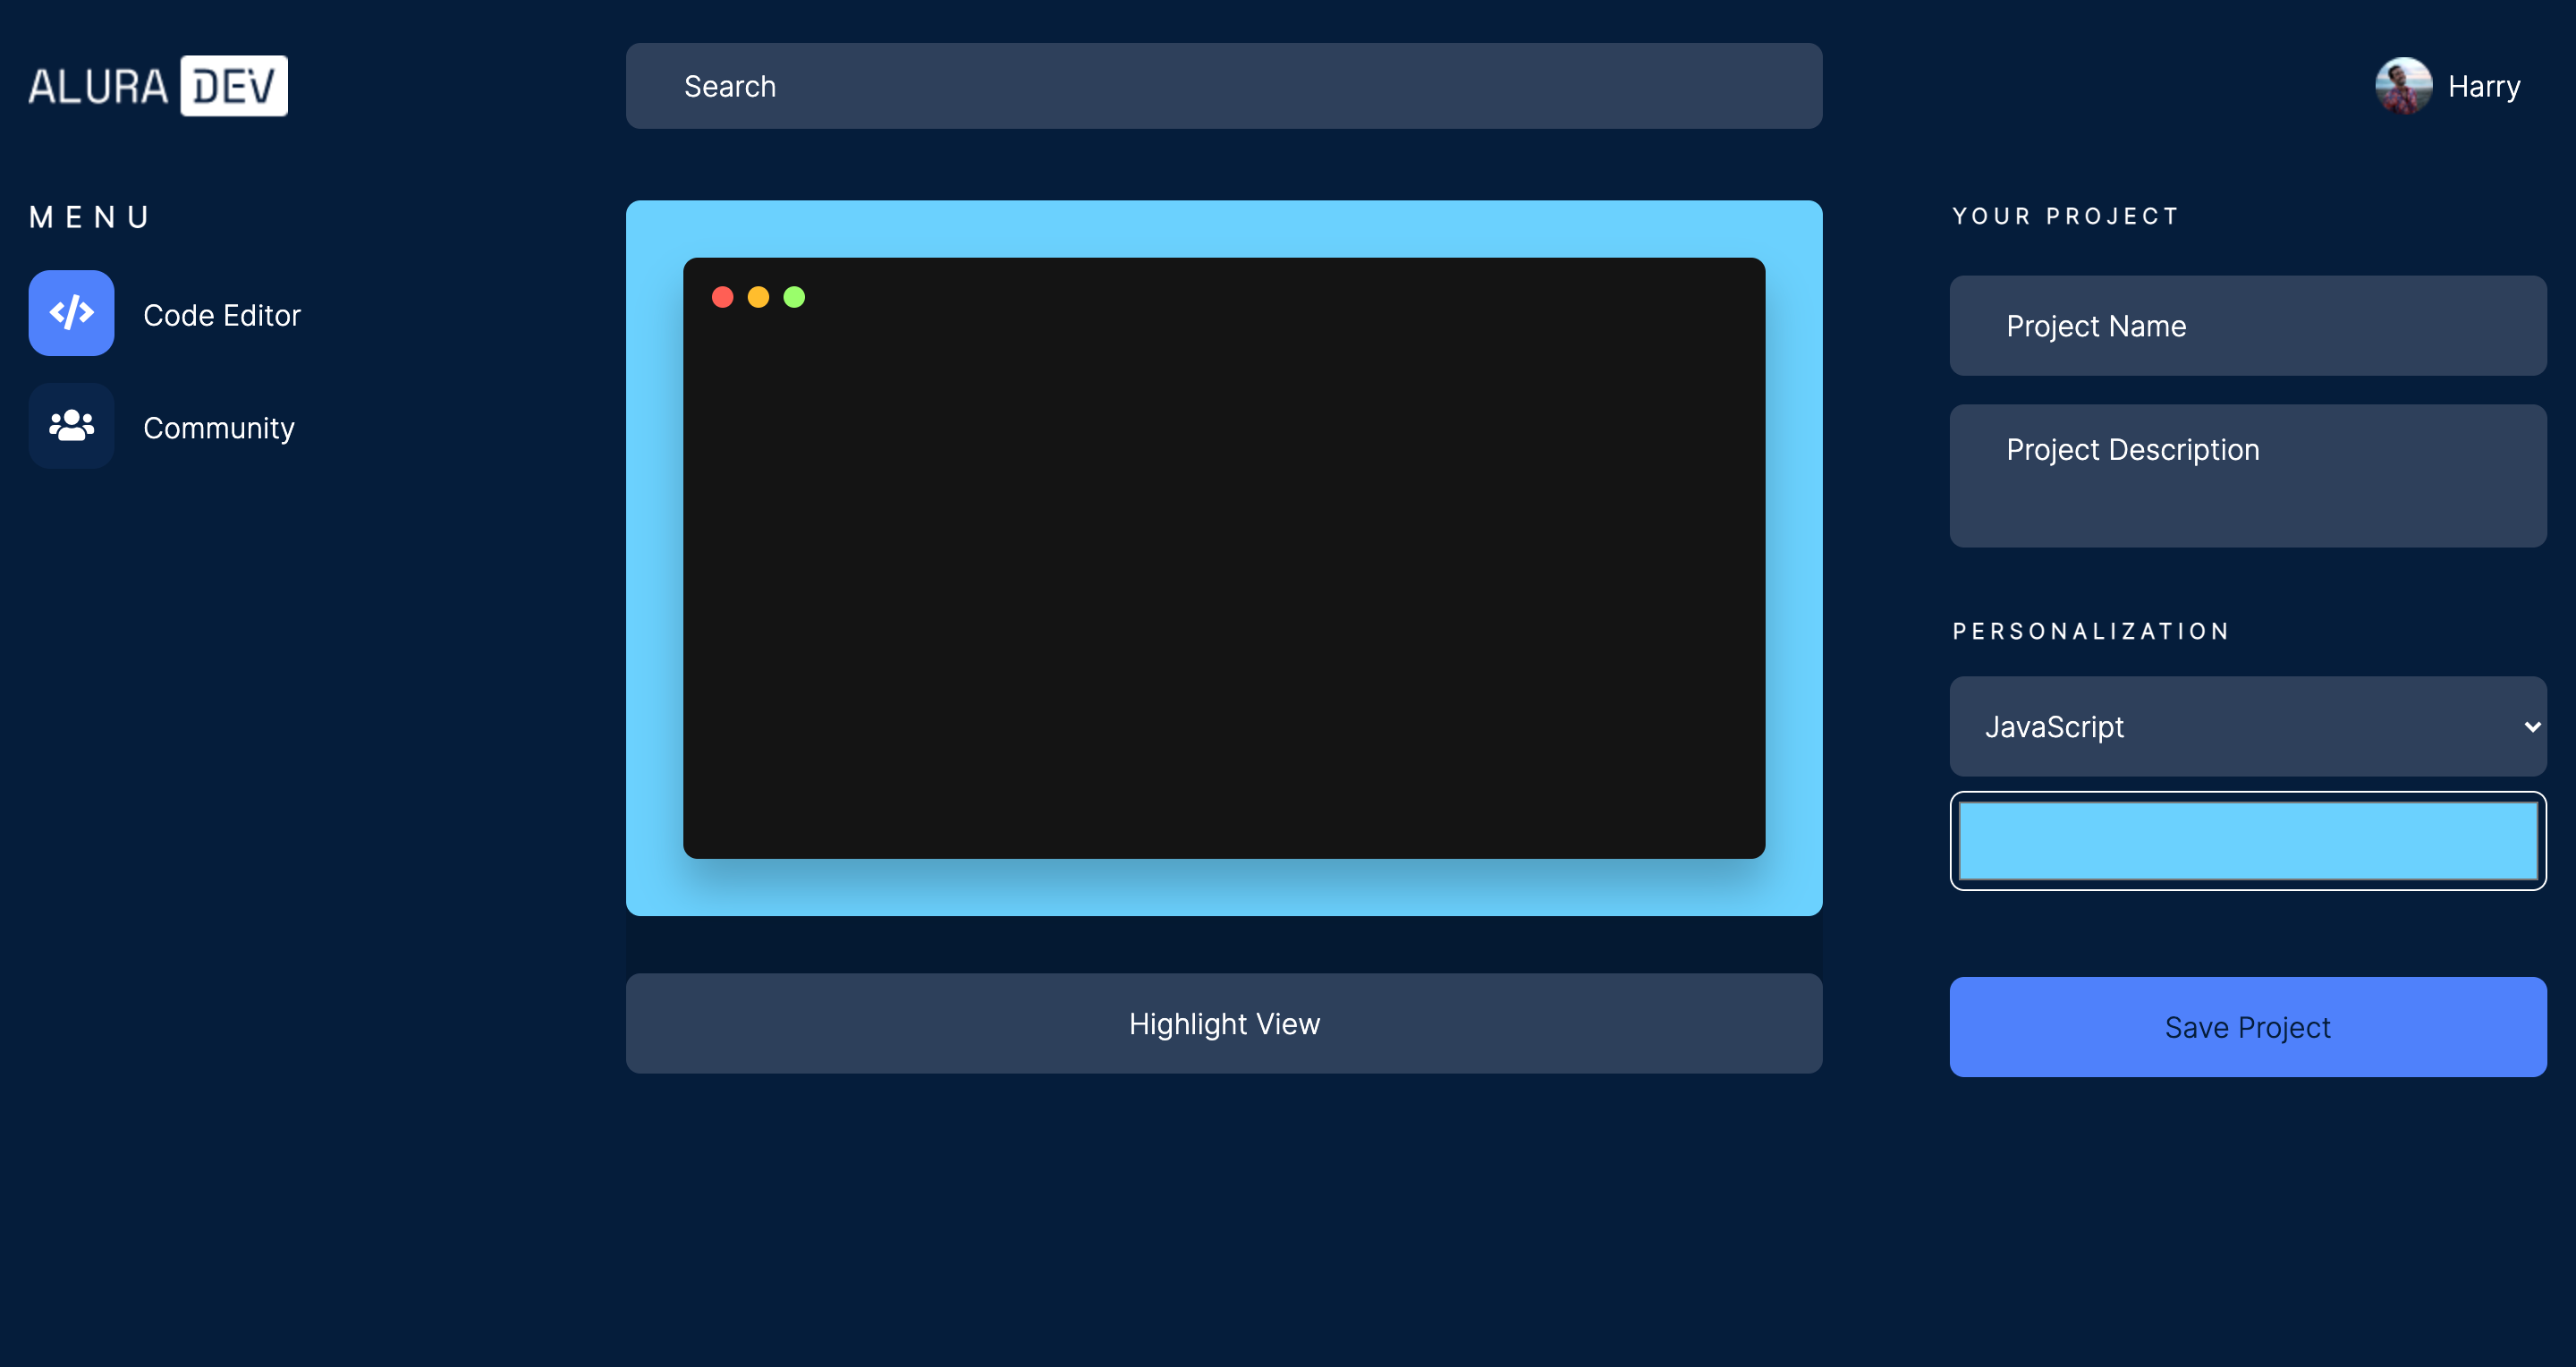Click Harry's profile avatar

click(x=2403, y=86)
